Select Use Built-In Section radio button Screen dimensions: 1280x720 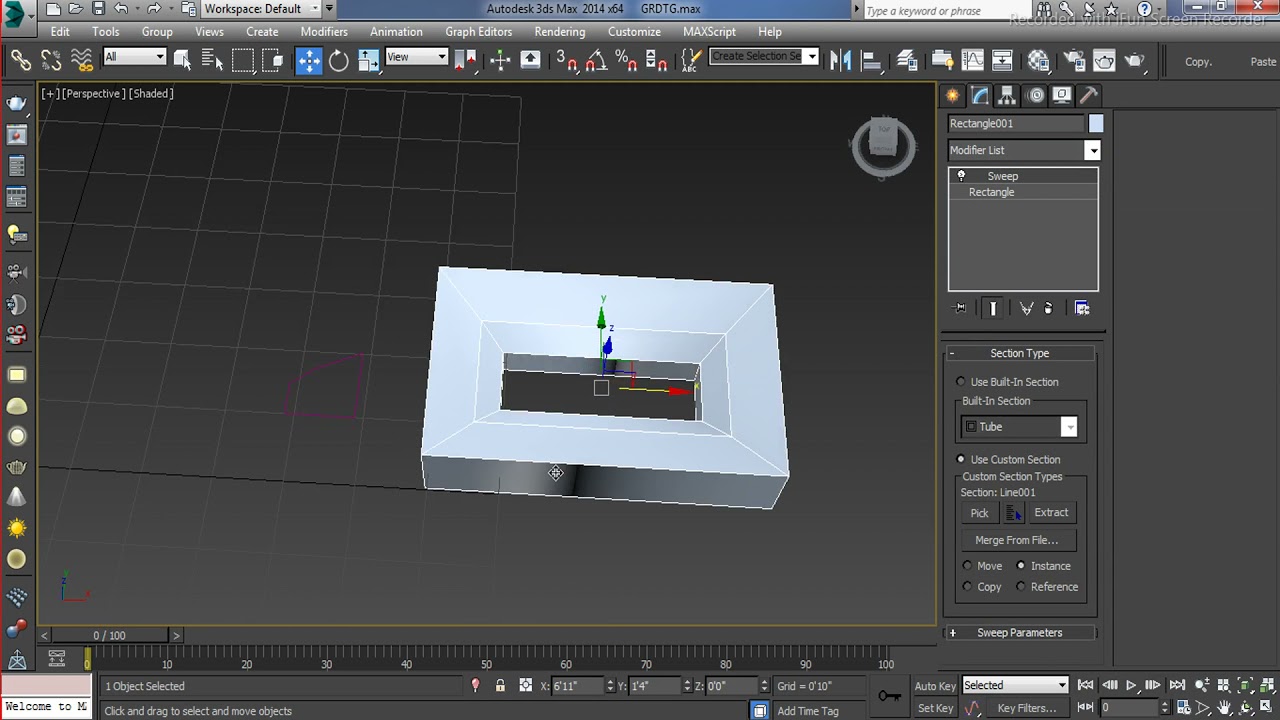[962, 382]
